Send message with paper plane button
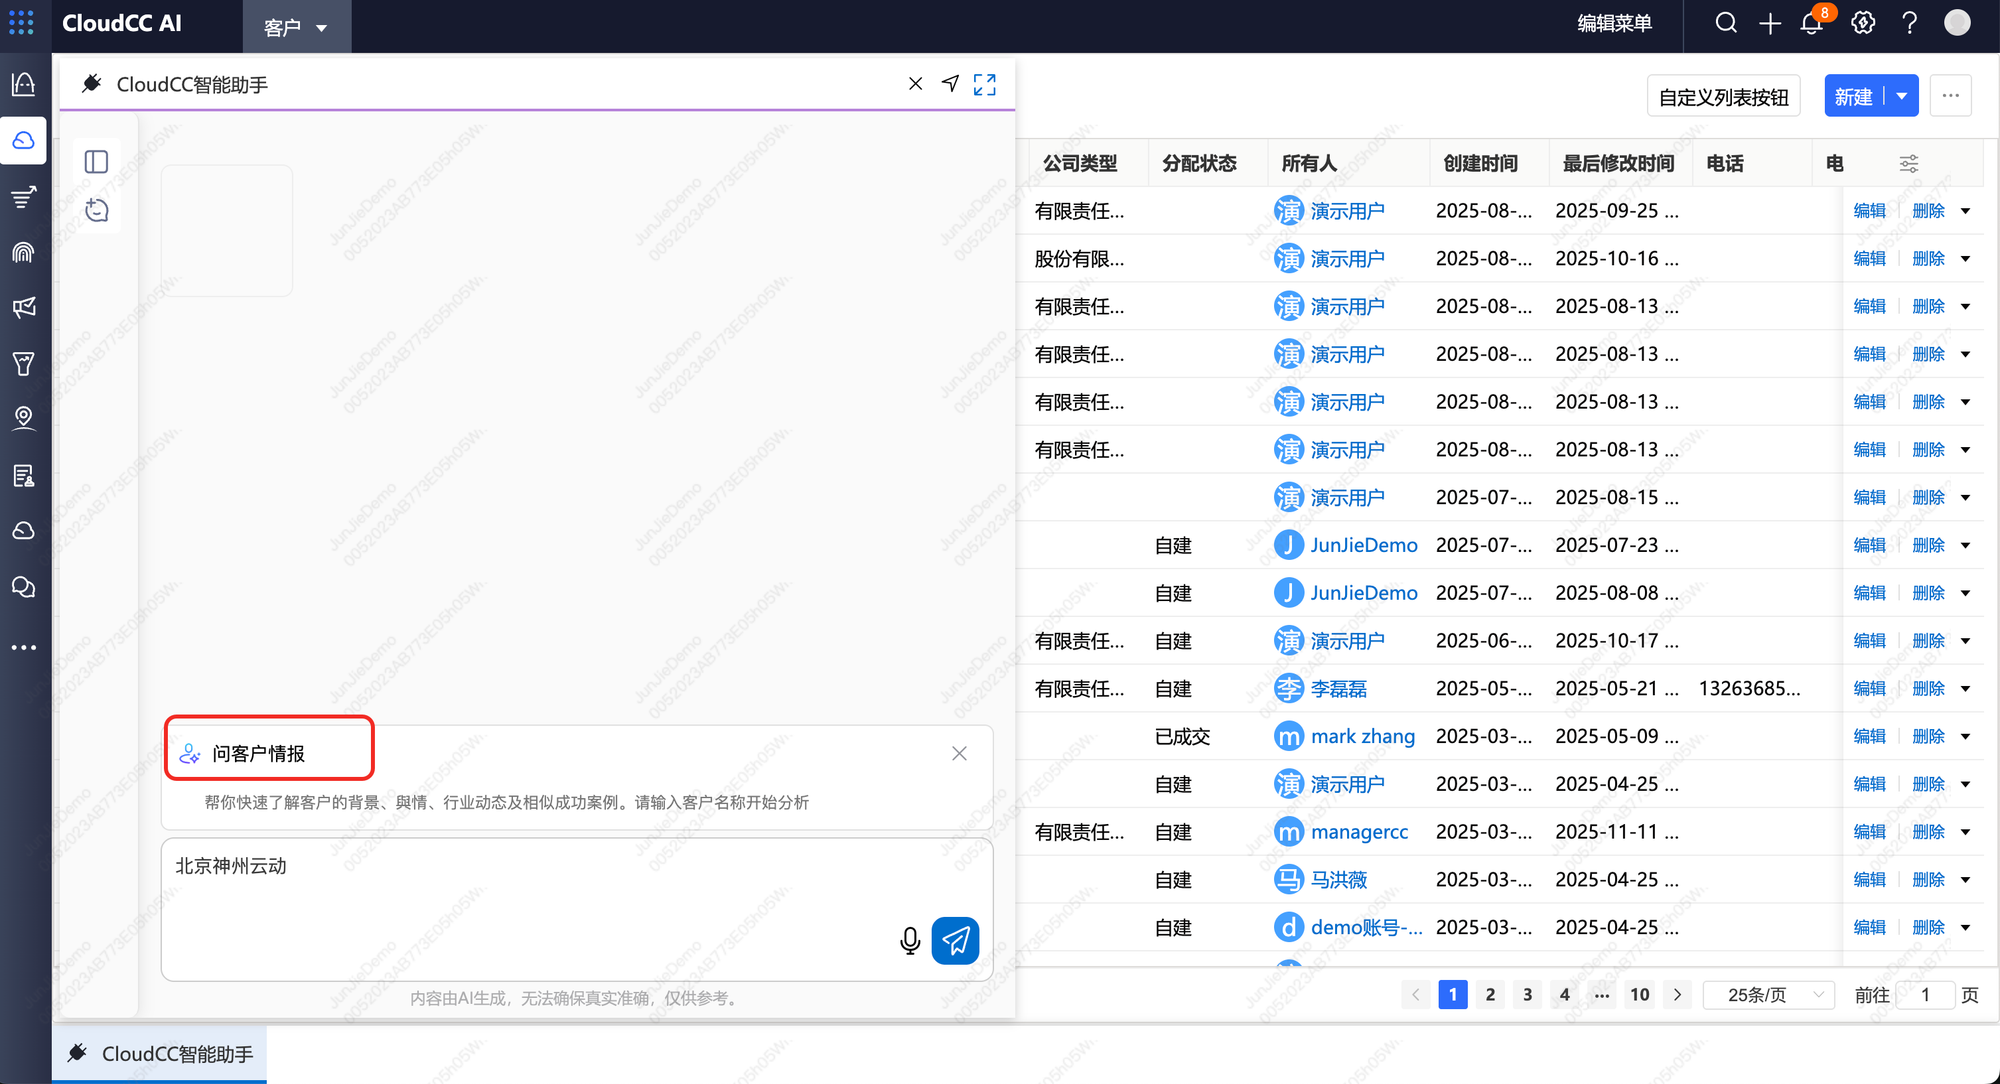The image size is (2000, 1084). pos(955,940)
